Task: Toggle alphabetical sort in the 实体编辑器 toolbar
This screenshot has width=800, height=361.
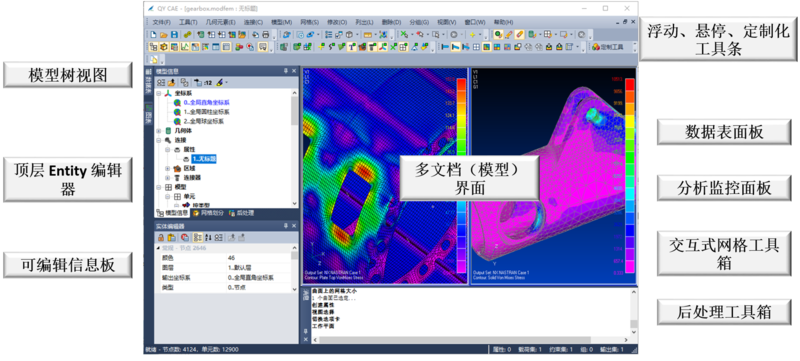Action: tap(208, 237)
